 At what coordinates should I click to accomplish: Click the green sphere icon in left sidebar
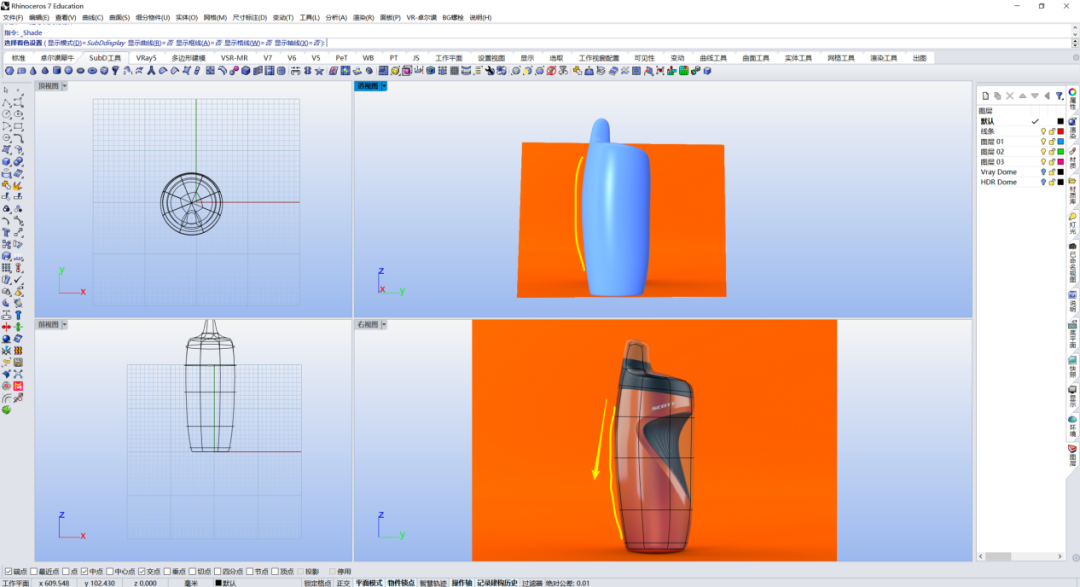[6, 410]
